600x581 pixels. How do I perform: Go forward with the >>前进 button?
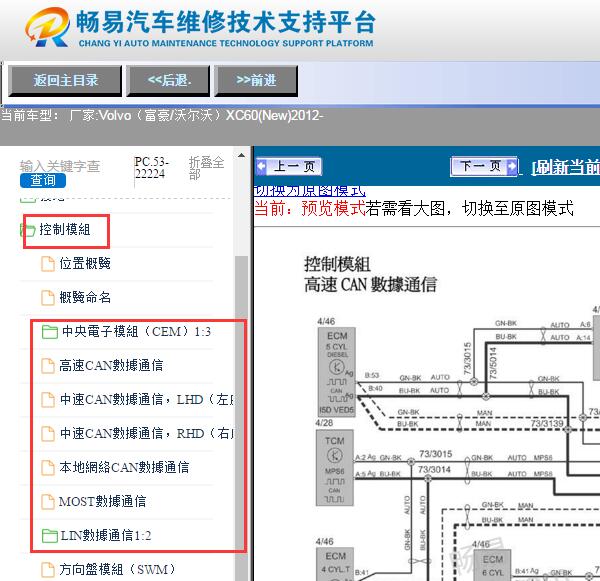(256, 80)
